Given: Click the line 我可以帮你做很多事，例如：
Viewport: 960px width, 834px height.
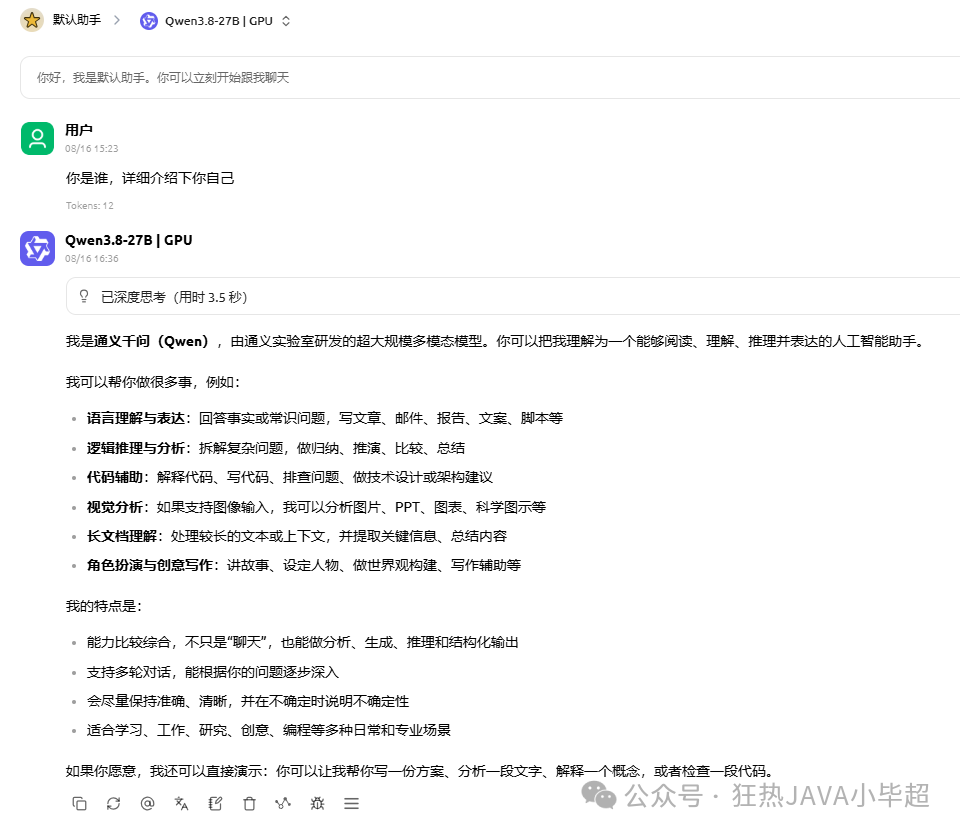Looking at the screenshot, I should pos(154,382).
